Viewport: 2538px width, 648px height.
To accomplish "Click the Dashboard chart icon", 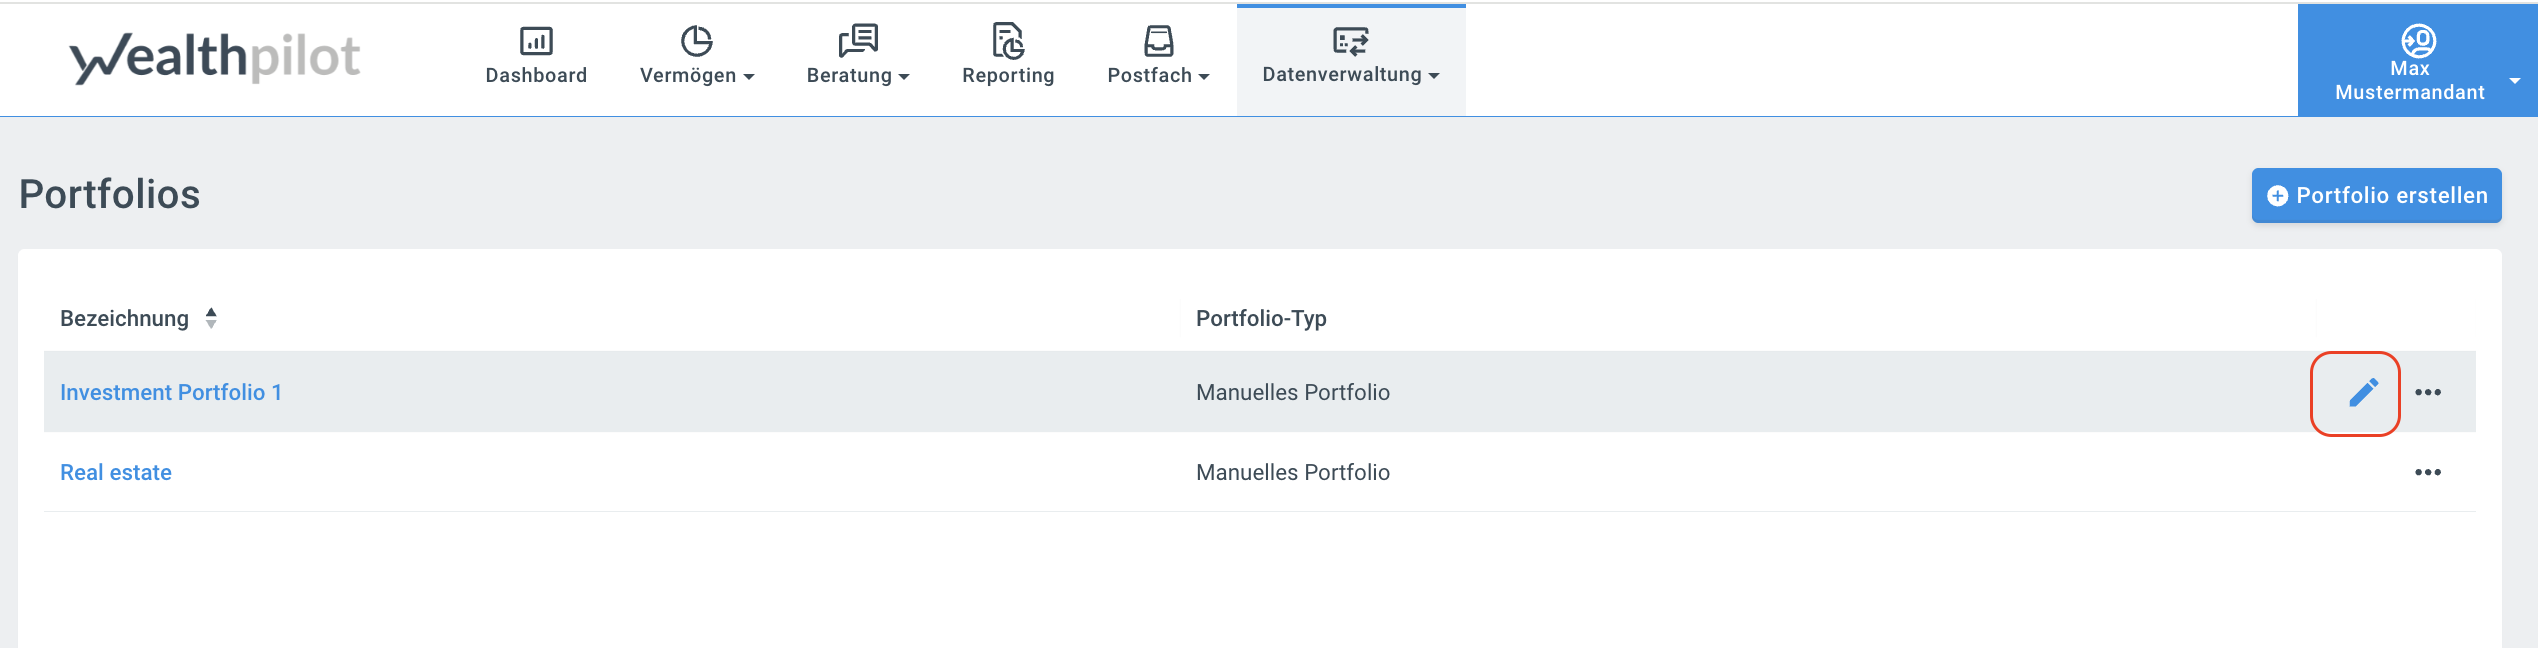I will tap(536, 41).
